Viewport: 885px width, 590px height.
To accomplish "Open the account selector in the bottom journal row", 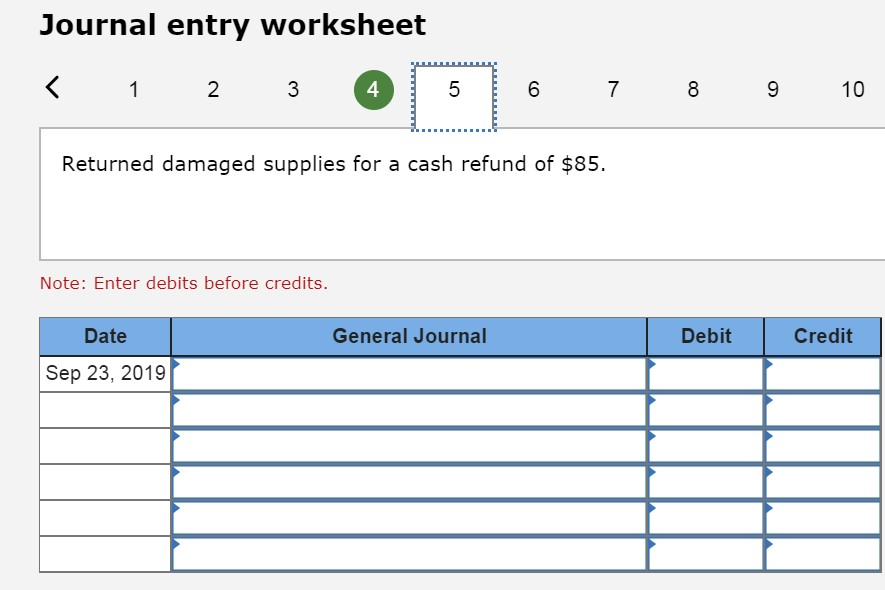I will [174, 546].
